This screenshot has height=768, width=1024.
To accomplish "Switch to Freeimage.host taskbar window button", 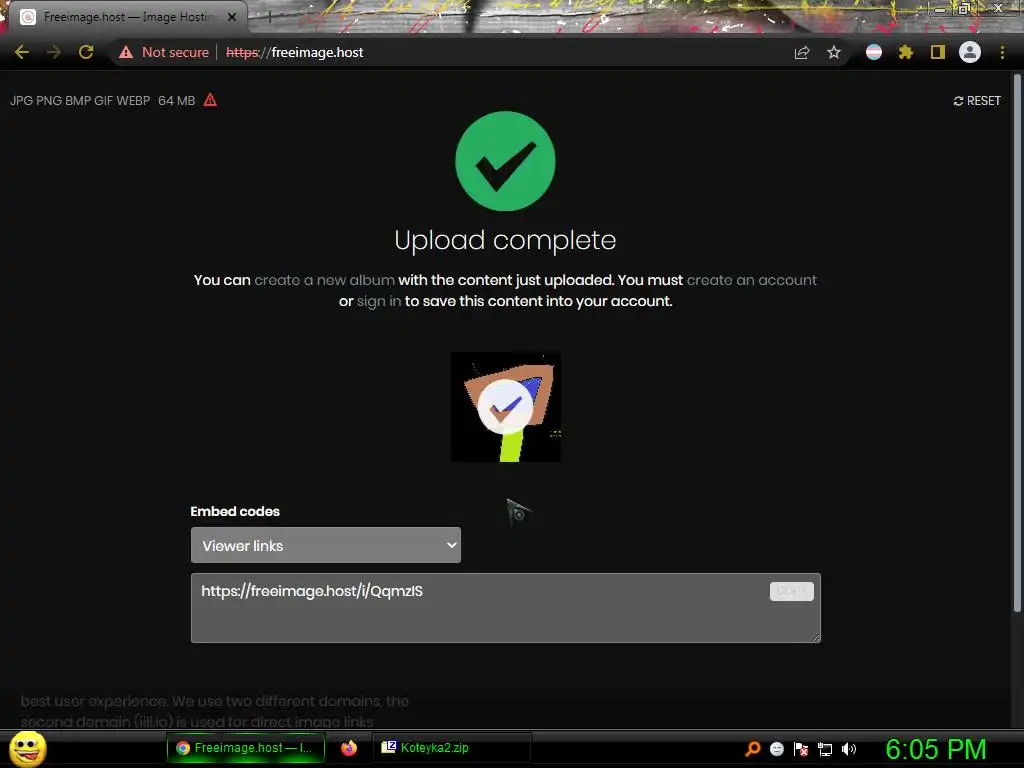I will [246, 748].
